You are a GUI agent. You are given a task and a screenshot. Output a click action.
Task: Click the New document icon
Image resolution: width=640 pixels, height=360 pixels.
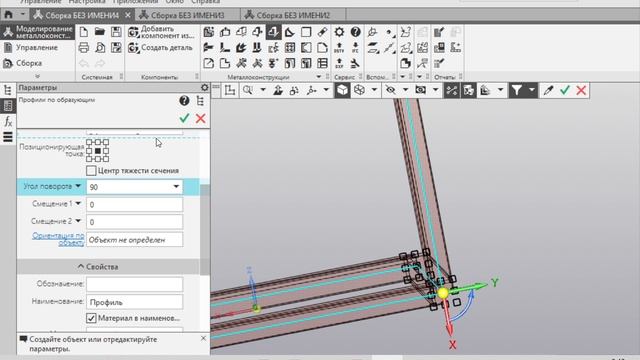[x=84, y=32]
